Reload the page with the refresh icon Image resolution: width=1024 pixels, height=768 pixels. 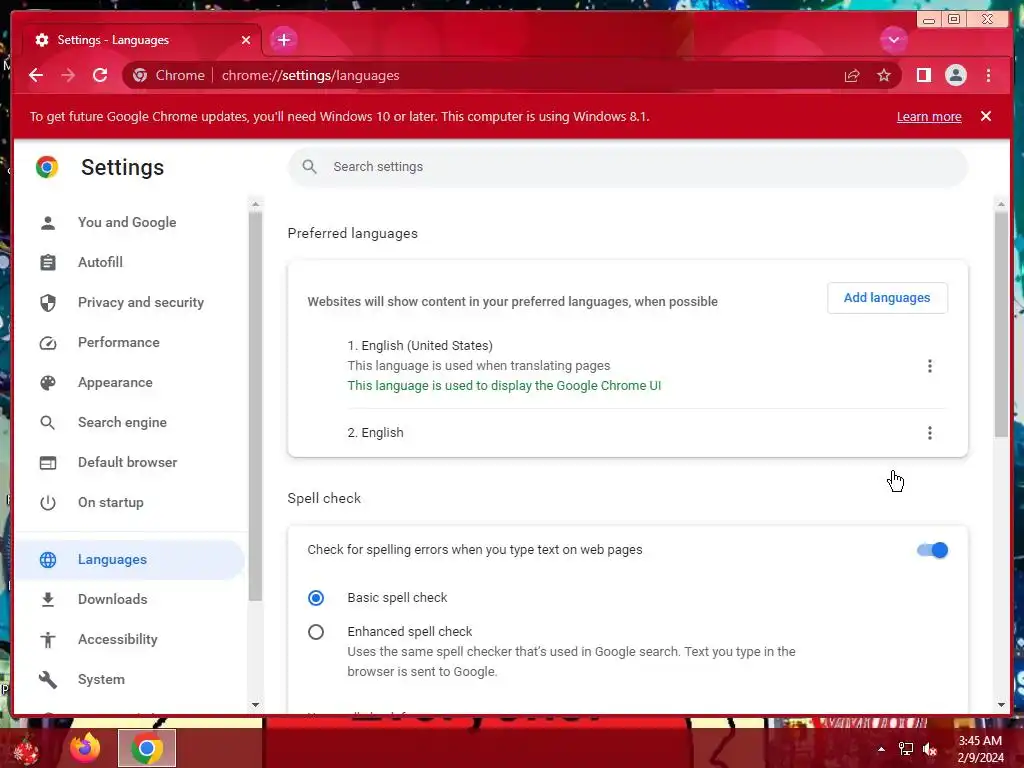[x=100, y=75]
